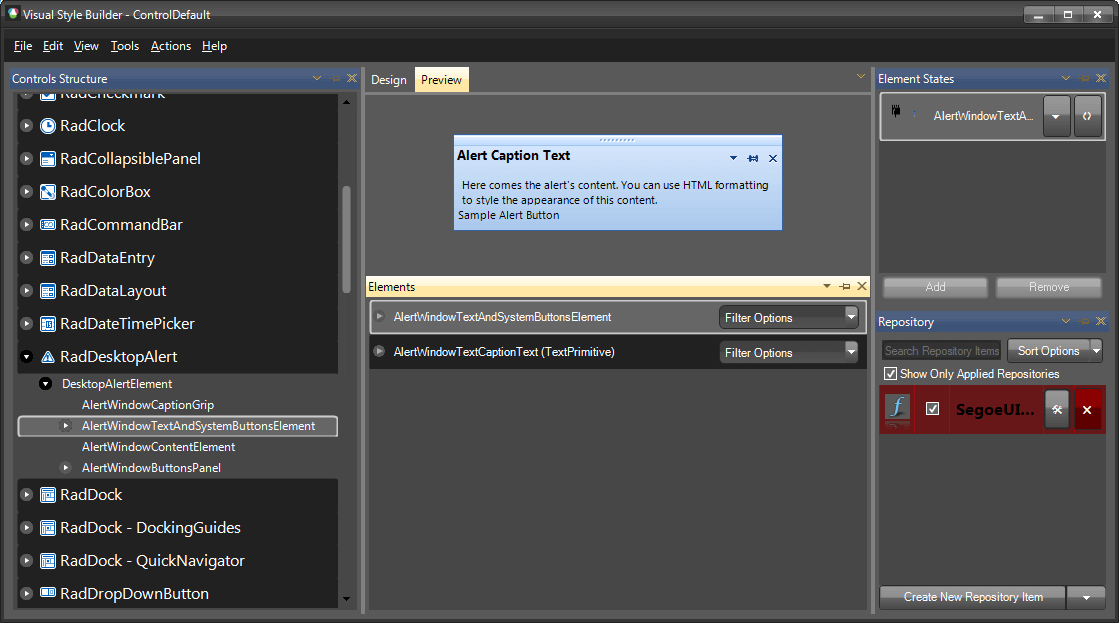Uncheck Show Only Applied Repositories
1119x623 pixels.
(x=891, y=374)
